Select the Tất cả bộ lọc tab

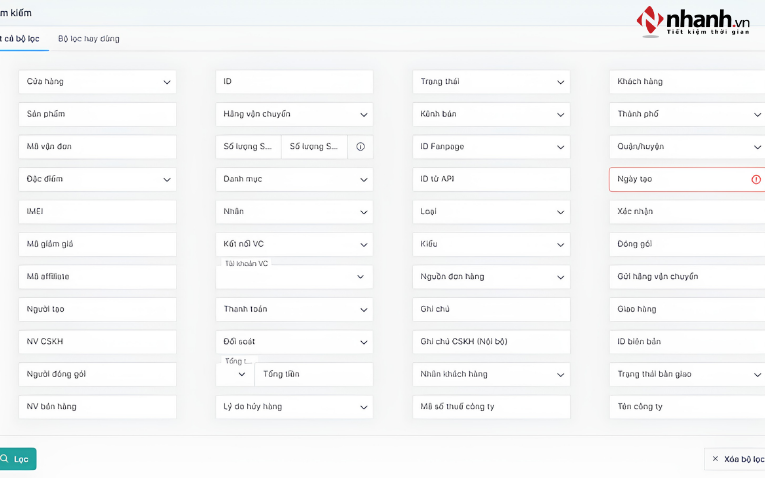click(20, 39)
